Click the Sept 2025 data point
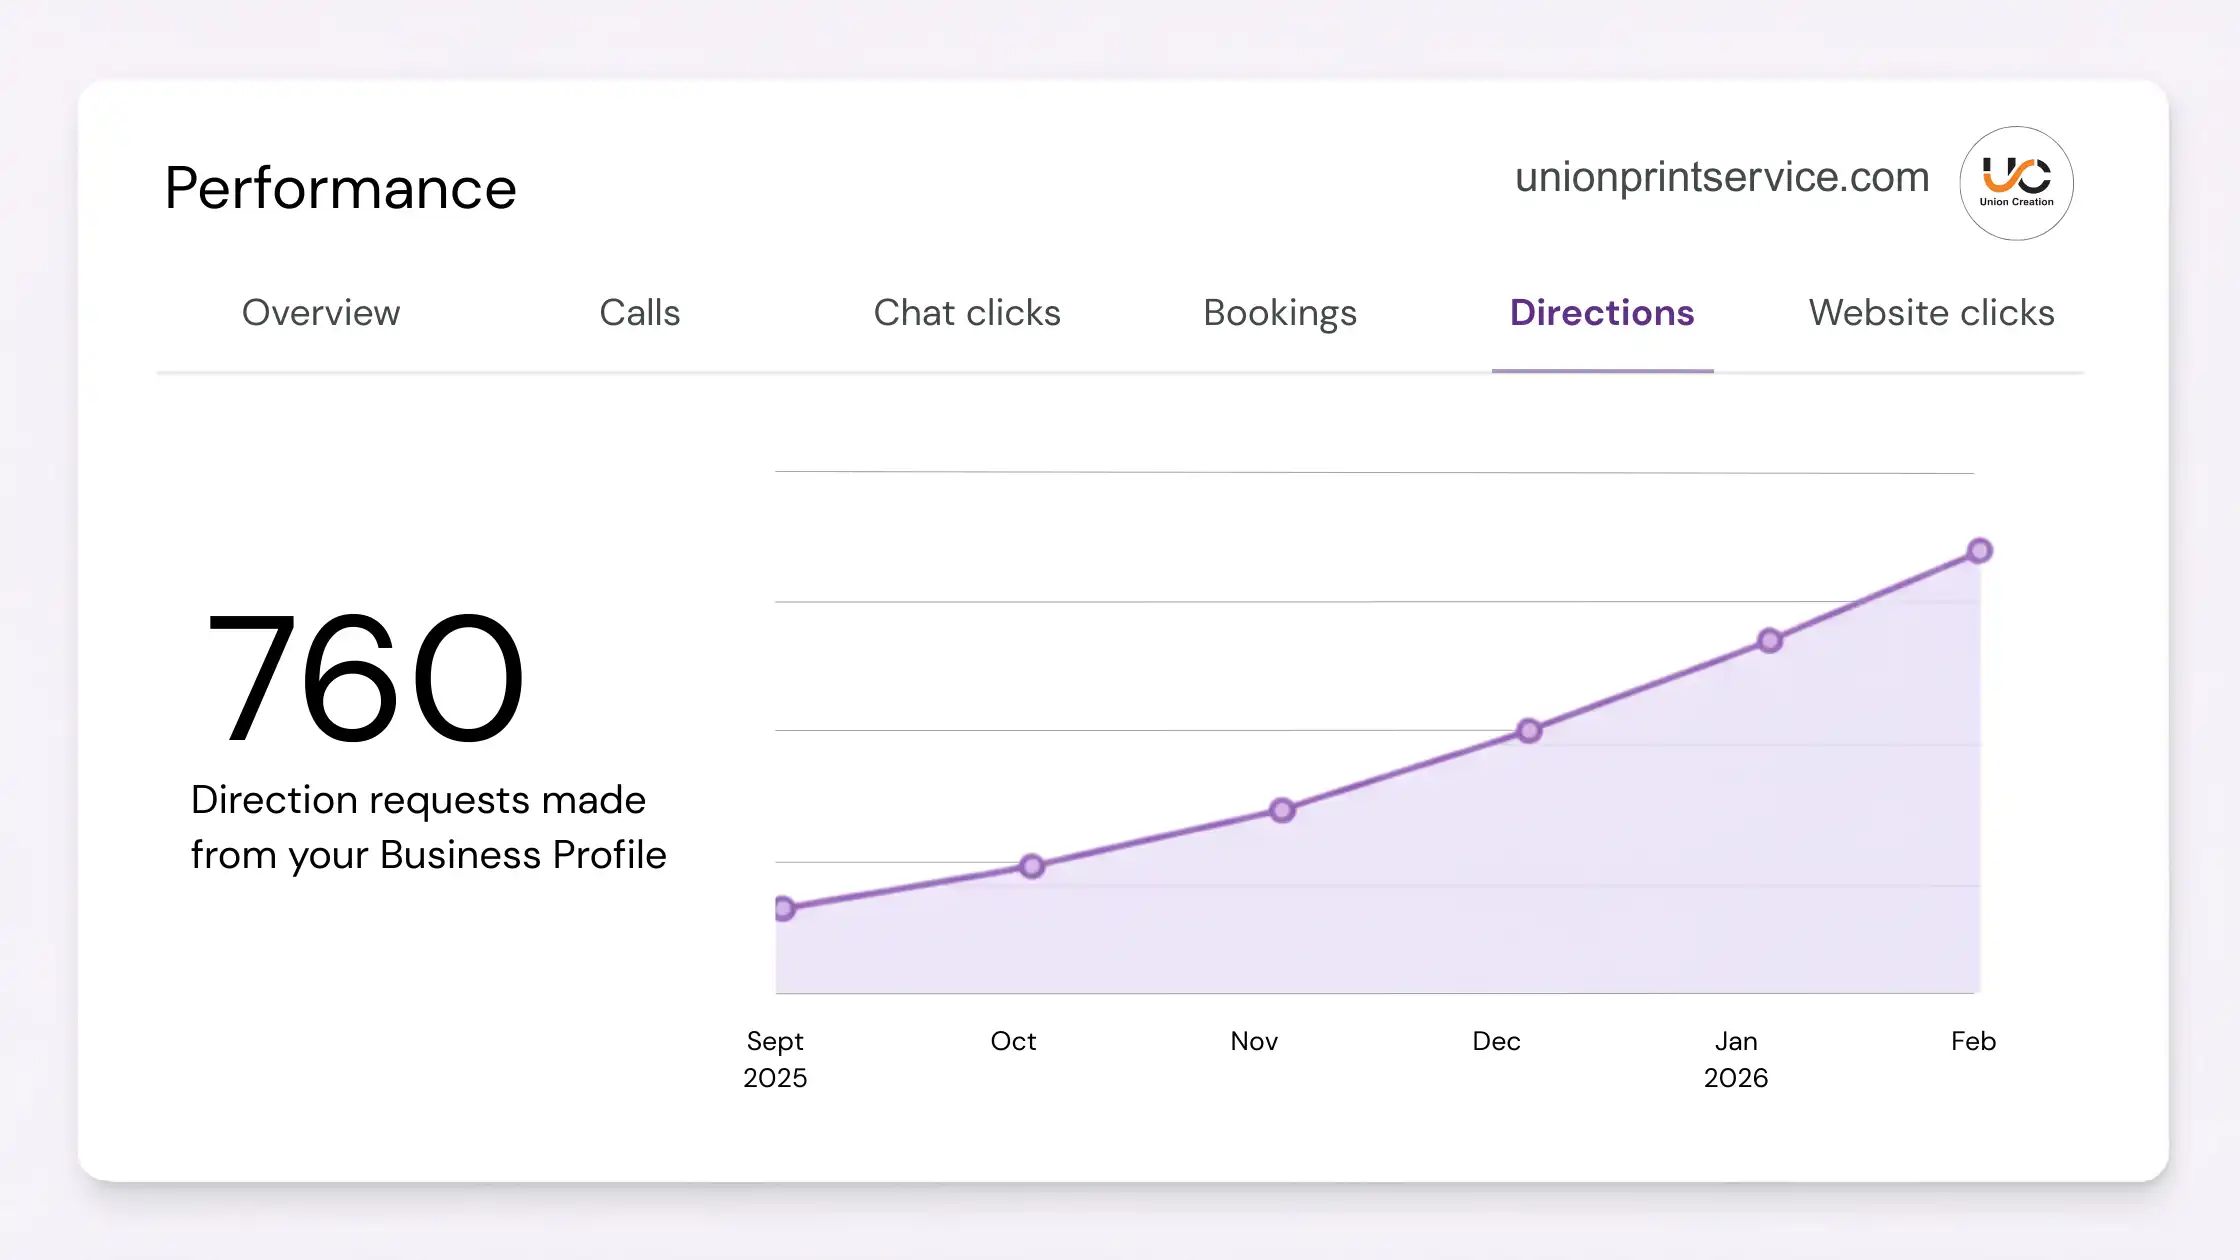This screenshot has height=1260, width=2240. (785, 908)
